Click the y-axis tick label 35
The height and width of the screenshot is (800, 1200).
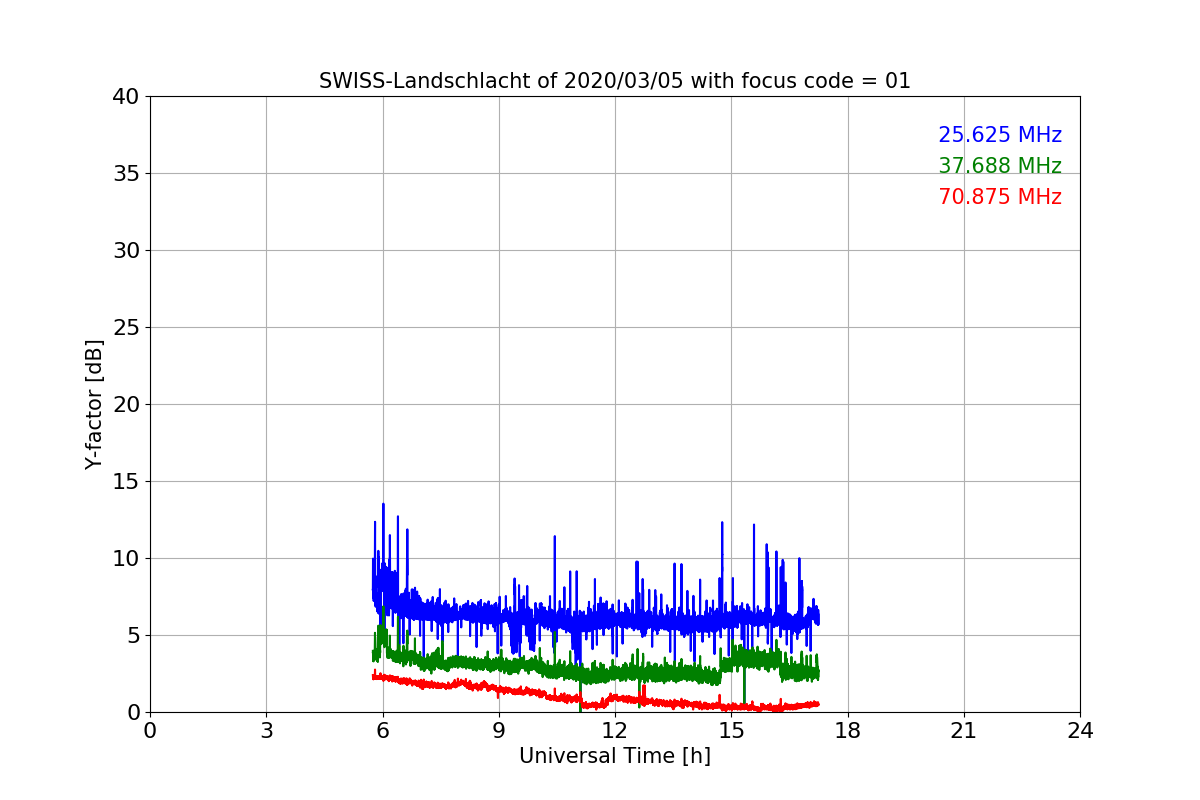coord(126,174)
